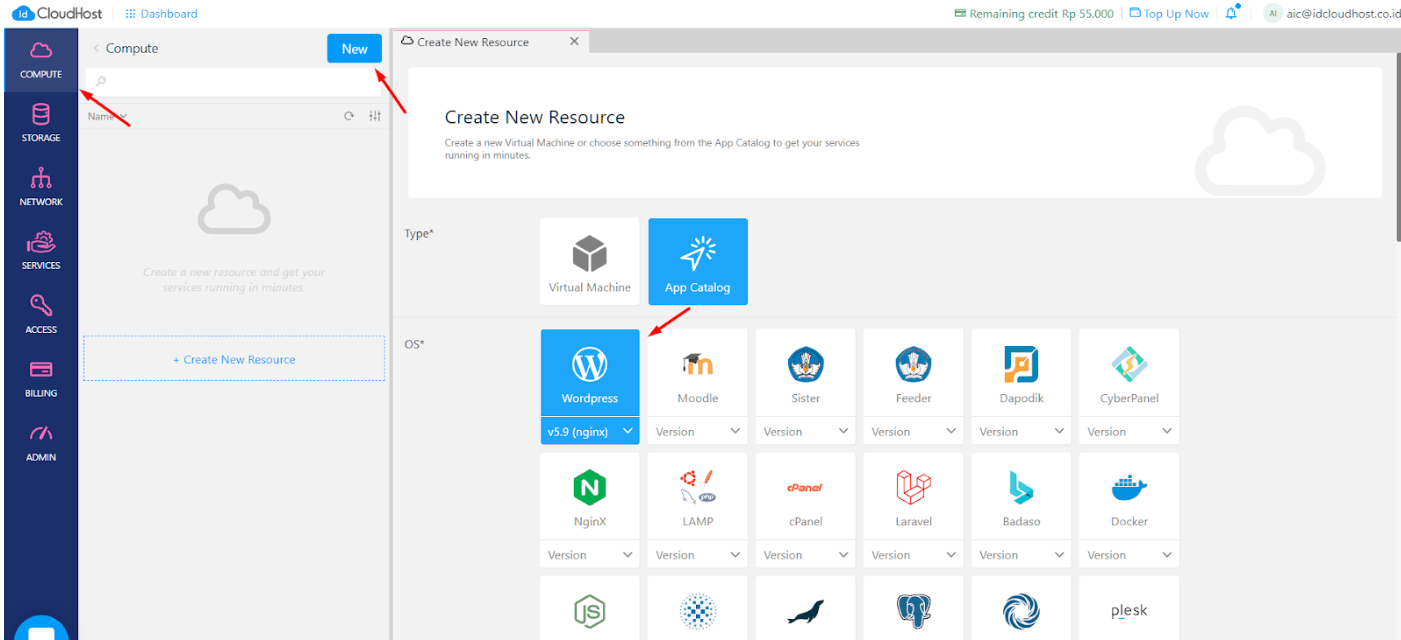The height and width of the screenshot is (640, 1401).
Task: Open the Admin gauge icon
Action: pyautogui.click(x=41, y=443)
